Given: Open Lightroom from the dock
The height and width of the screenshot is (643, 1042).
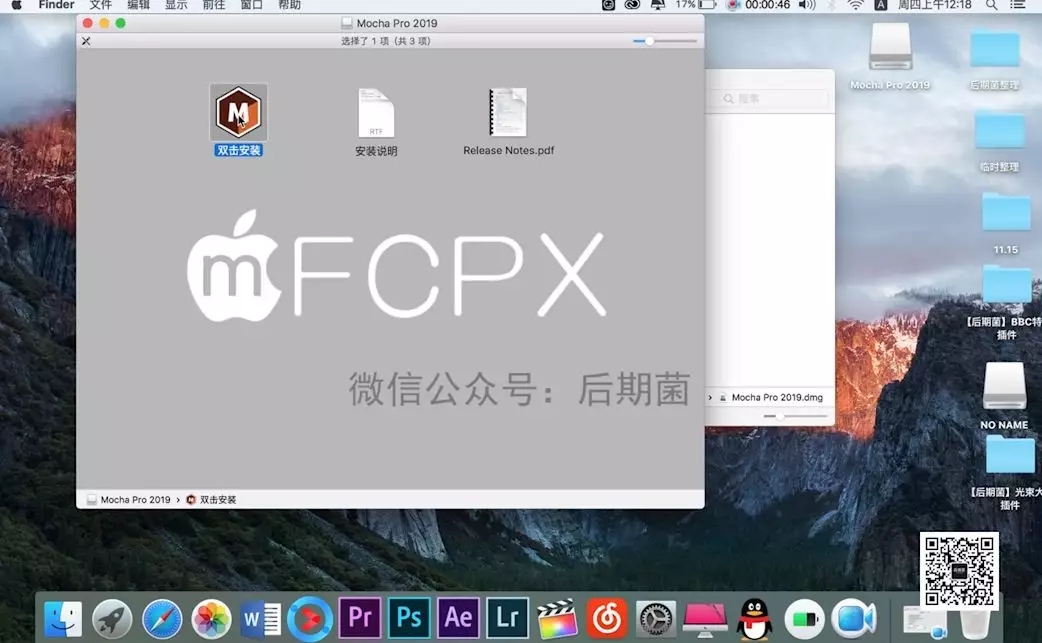Looking at the screenshot, I should point(507,618).
